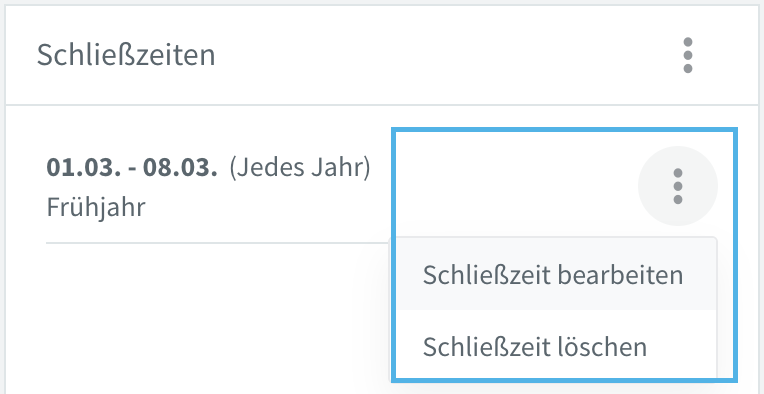Click the (Jedes Jahr) recurrence label
The height and width of the screenshot is (394, 764).
click(x=300, y=168)
